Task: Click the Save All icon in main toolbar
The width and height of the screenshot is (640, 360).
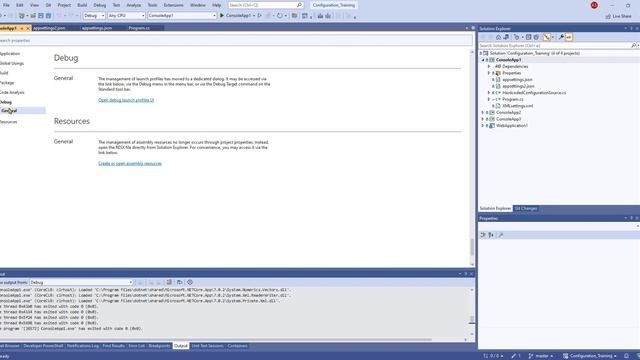Action: click(x=48, y=16)
